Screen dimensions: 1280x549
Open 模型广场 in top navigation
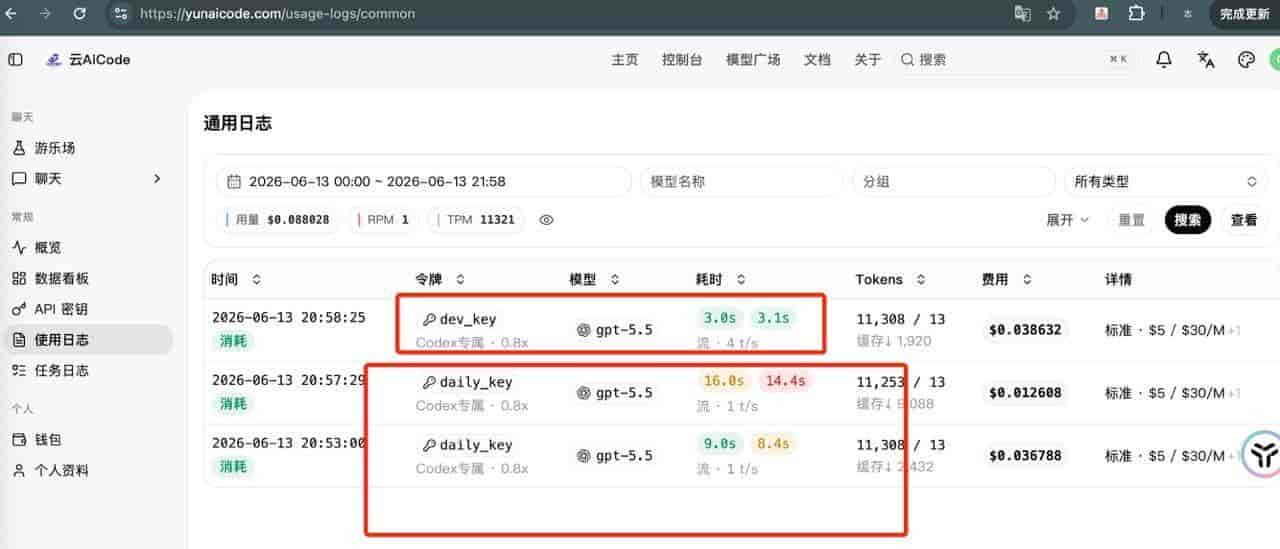[x=753, y=60]
